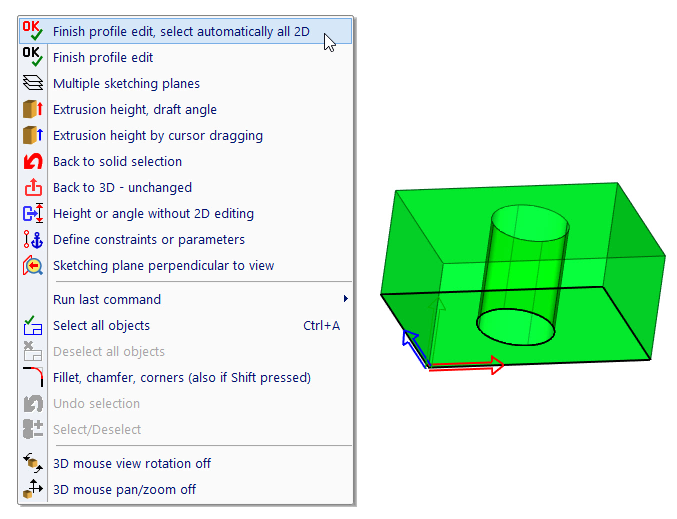
Task: Choose Finish profile edit, select automatically all 2D
Action: [x=181, y=32]
